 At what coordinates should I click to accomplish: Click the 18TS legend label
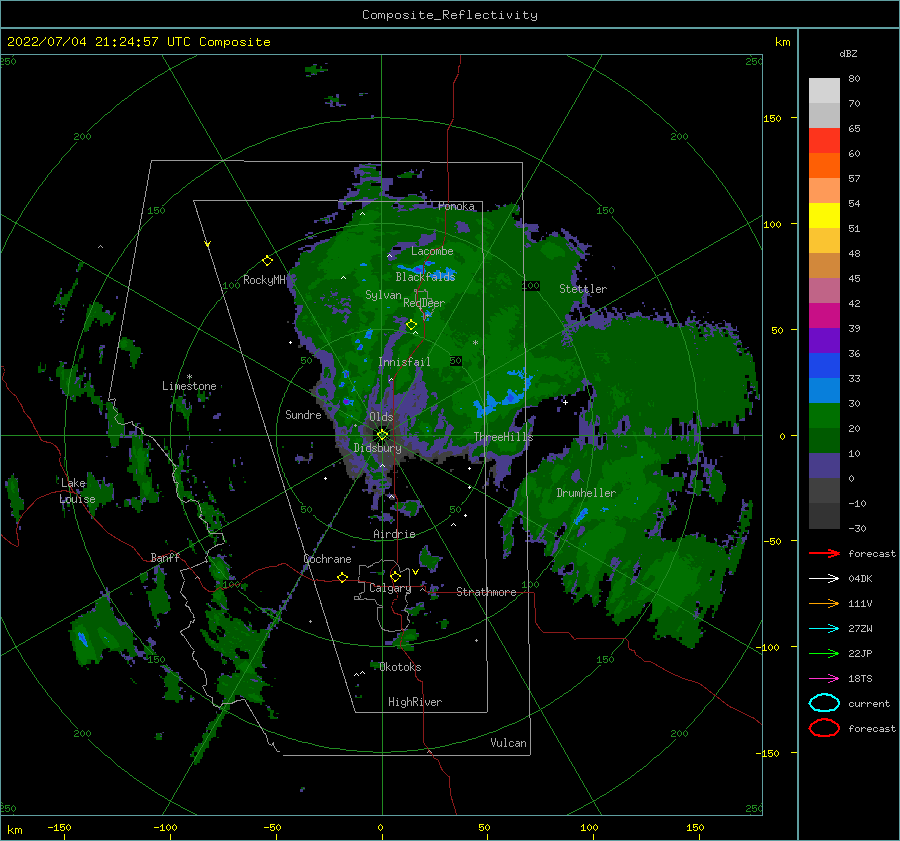point(860,679)
